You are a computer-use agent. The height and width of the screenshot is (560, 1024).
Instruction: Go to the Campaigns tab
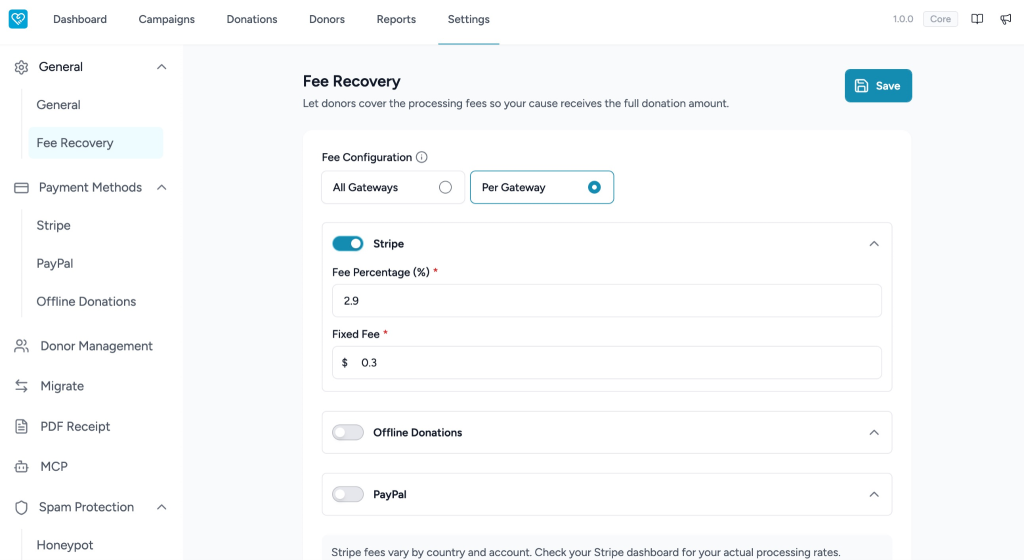[x=167, y=20]
